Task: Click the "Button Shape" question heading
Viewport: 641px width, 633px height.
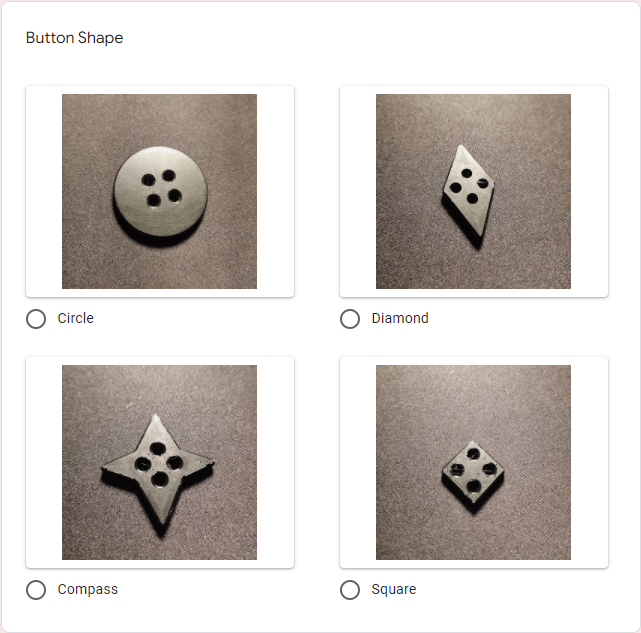Action: click(x=74, y=38)
